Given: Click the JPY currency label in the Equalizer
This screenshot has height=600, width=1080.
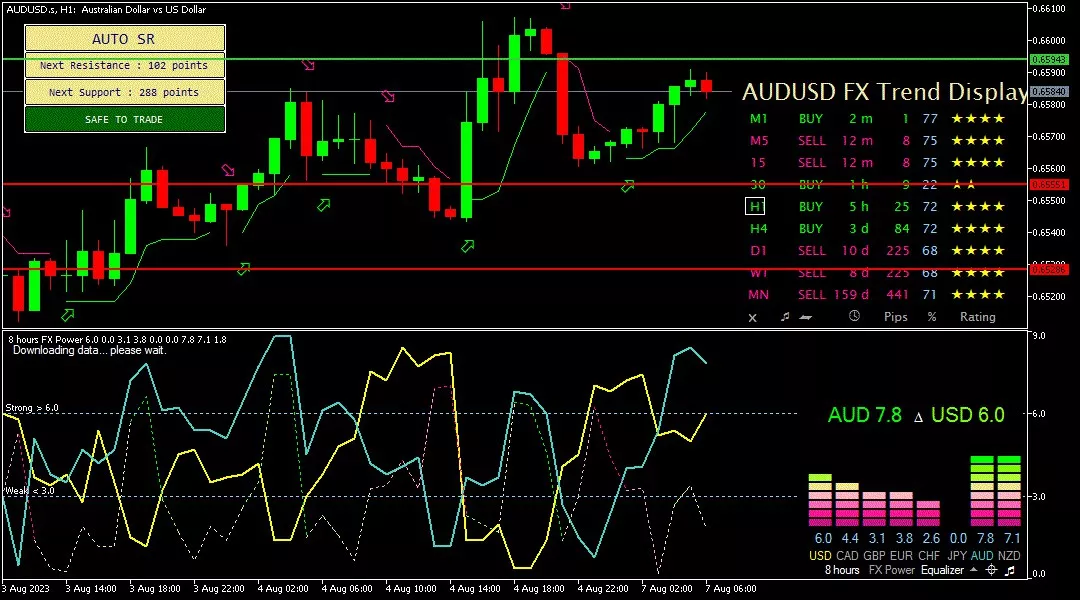Looking at the screenshot, I should (x=957, y=556).
